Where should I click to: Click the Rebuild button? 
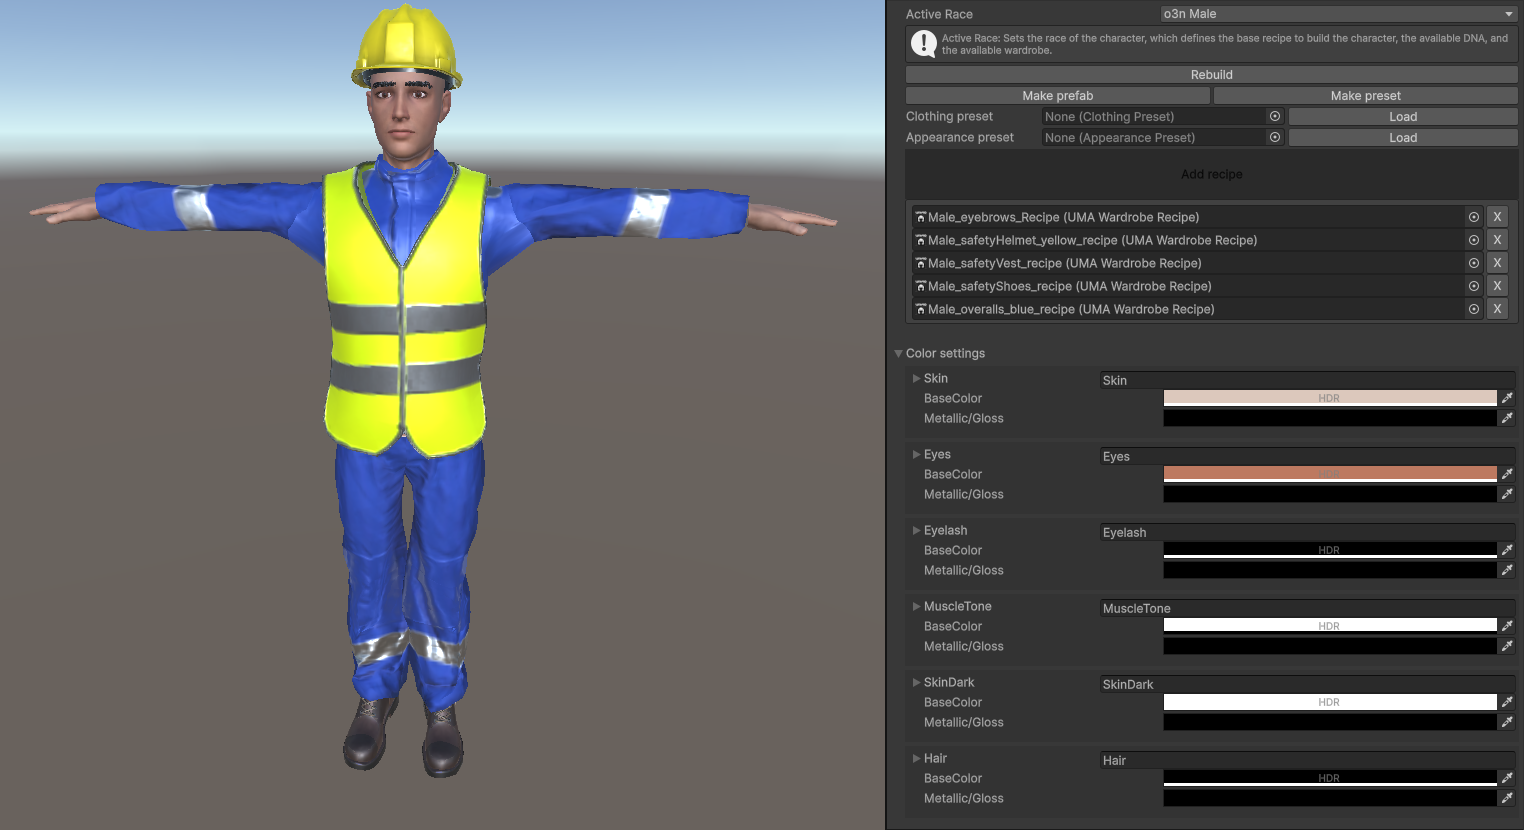1212,75
